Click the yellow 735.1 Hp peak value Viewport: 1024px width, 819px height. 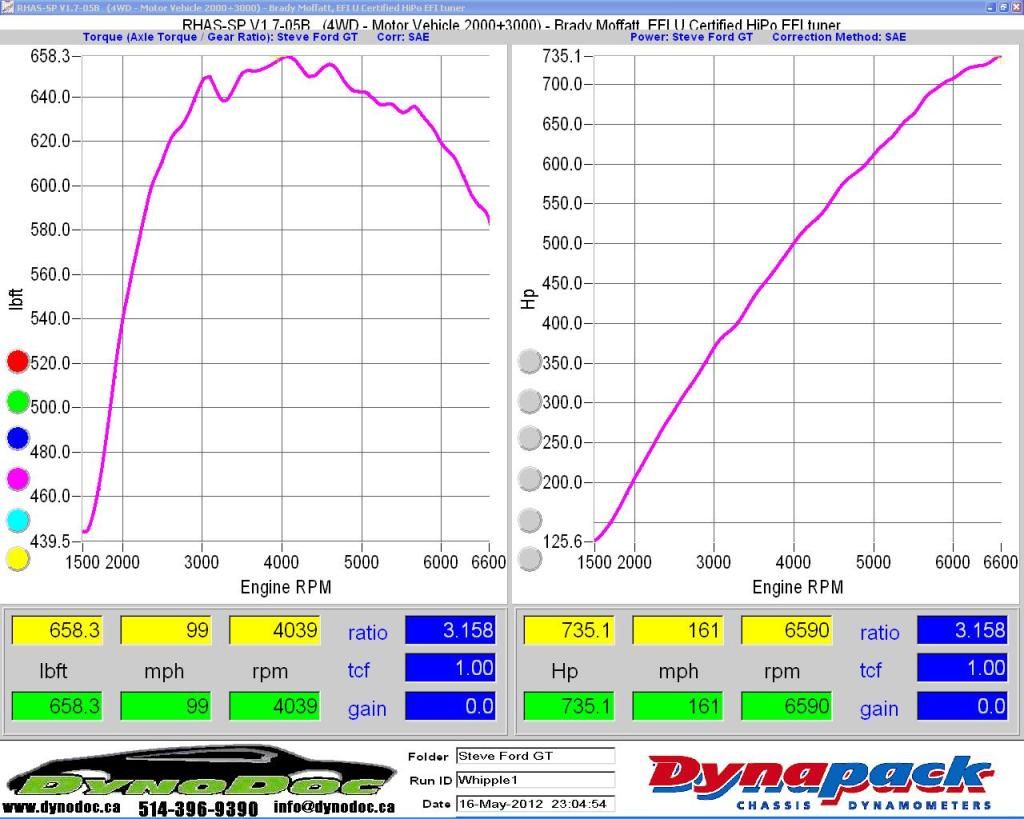pos(569,630)
